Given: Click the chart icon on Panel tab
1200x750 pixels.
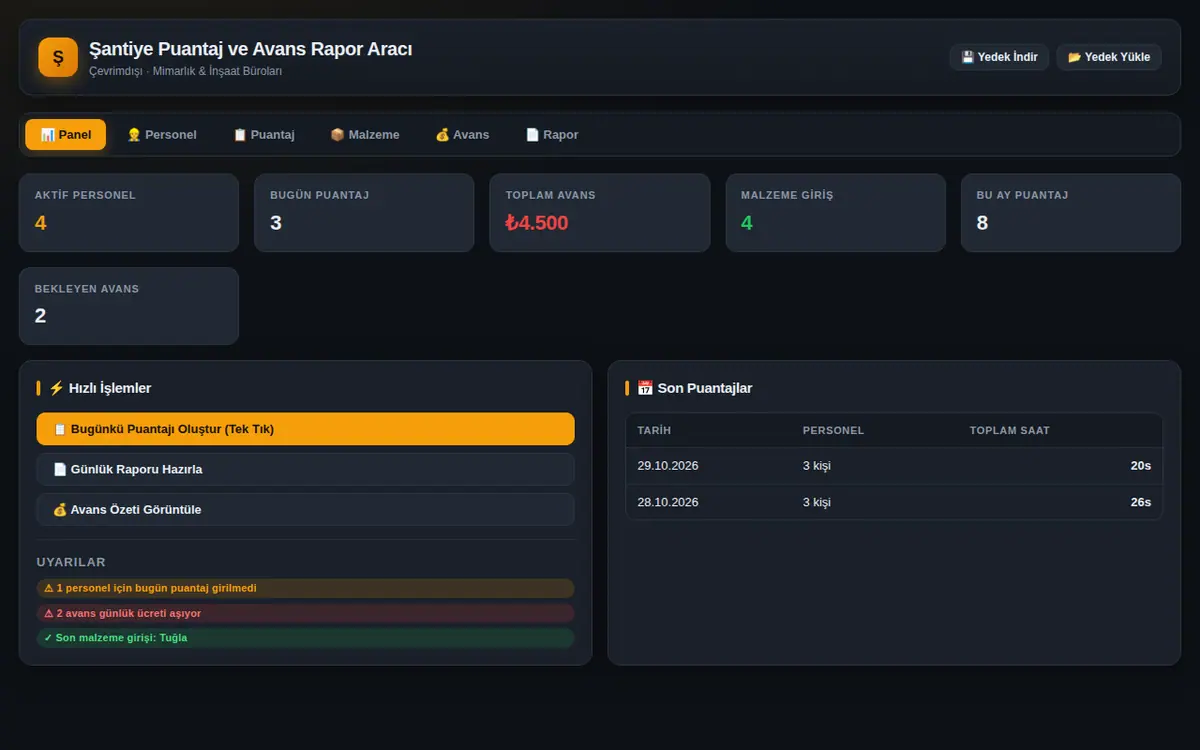Looking at the screenshot, I should [x=47, y=135].
